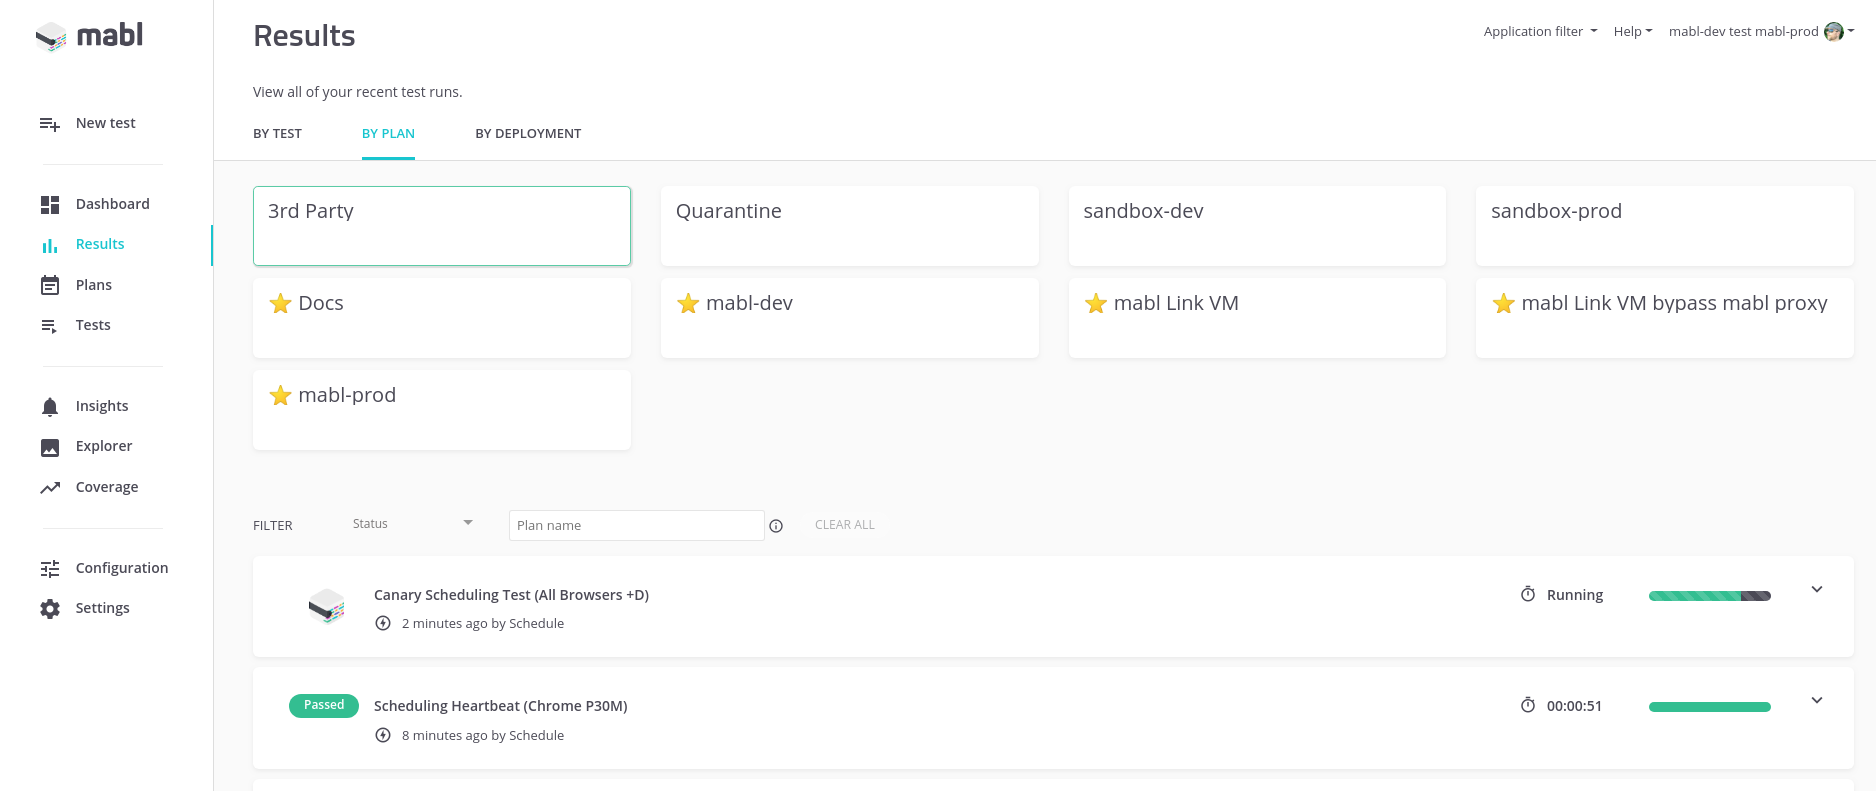Screen dimensions: 1876x791
Task: Click the star icon on the mabl-prod card
Action: [281, 395]
